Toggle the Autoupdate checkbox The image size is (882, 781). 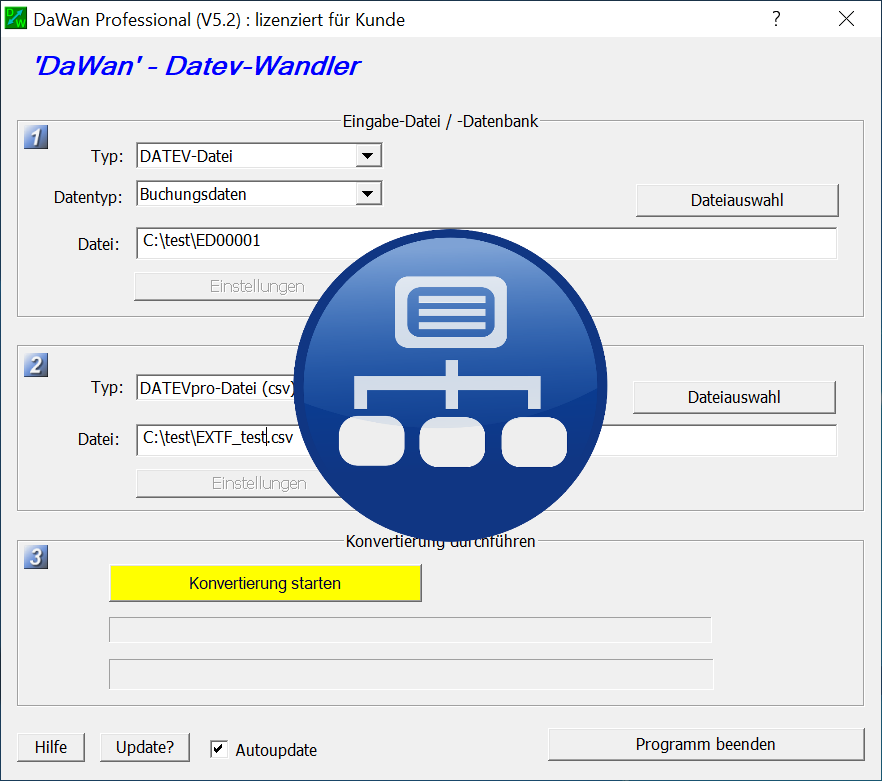click(x=219, y=749)
